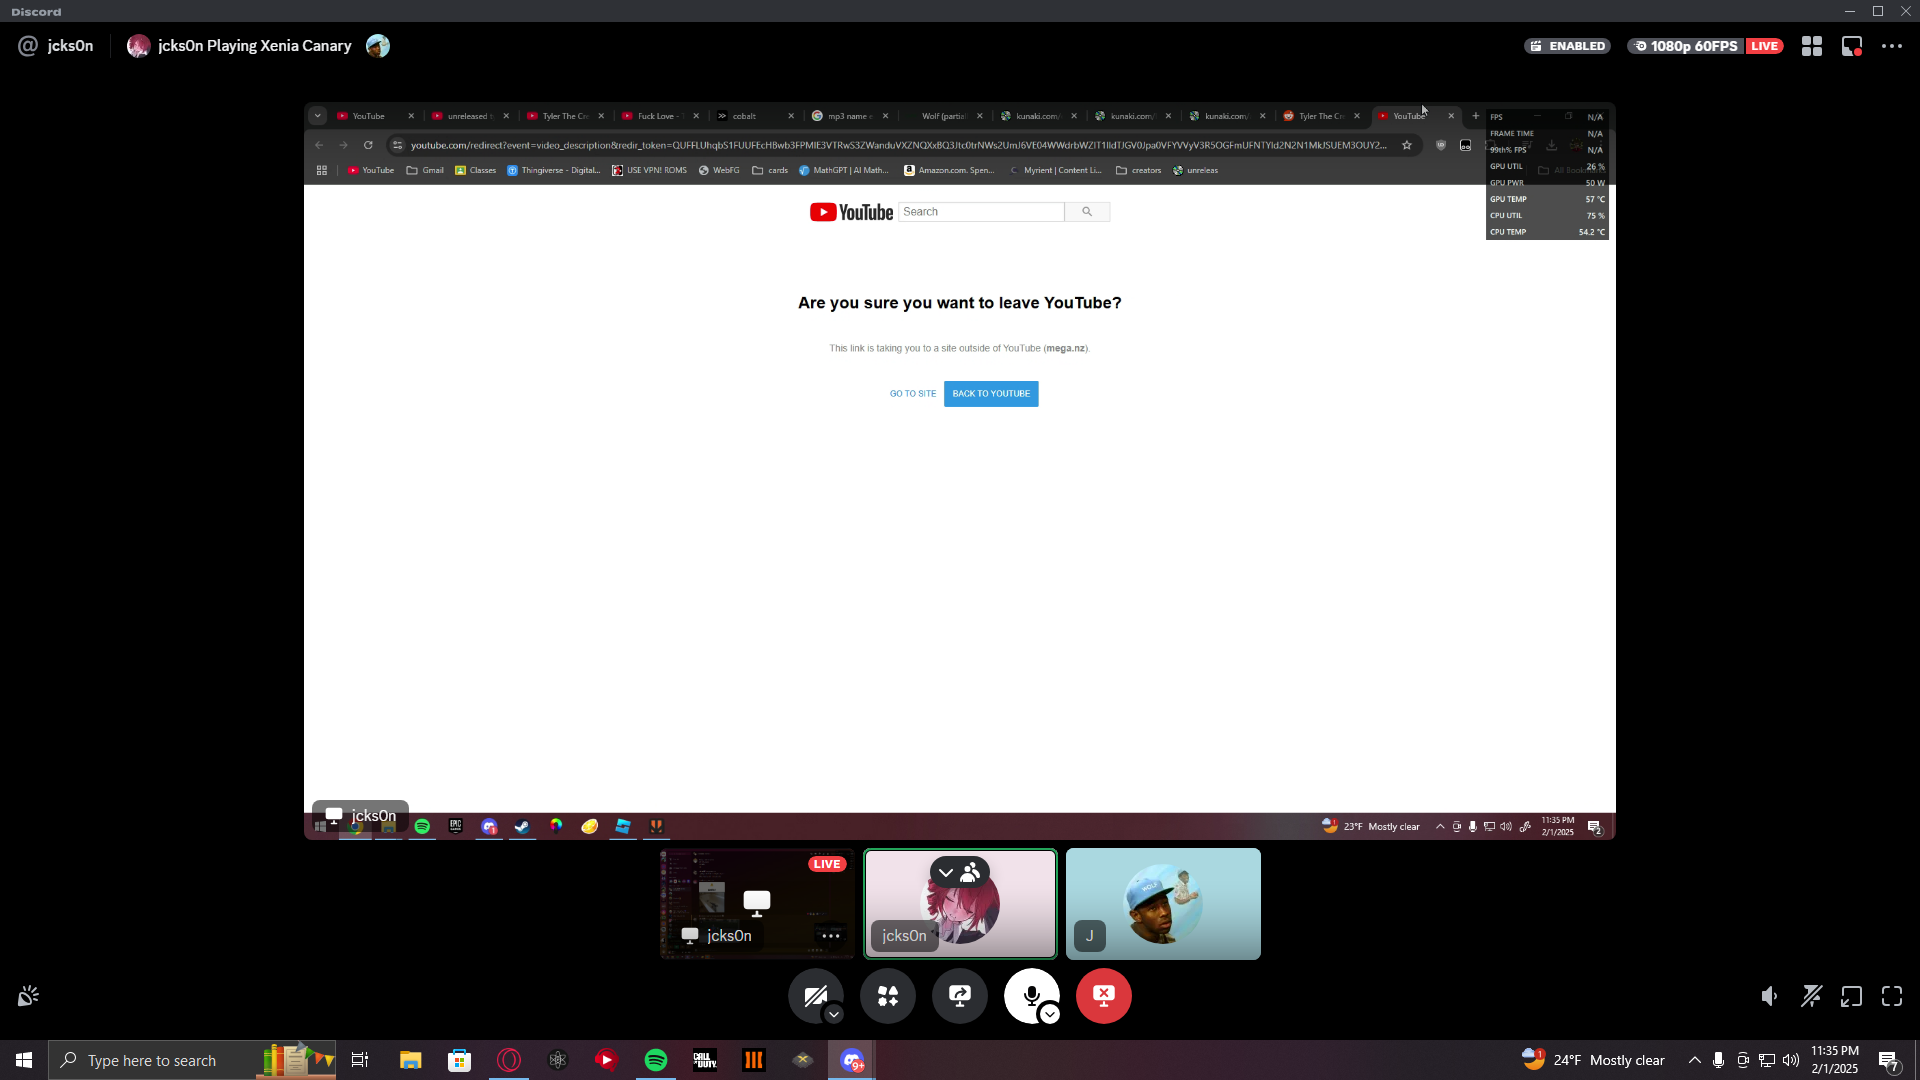Pop out the call window
The image size is (1920, 1080).
pyautogui.click(x=1852, y=996)
